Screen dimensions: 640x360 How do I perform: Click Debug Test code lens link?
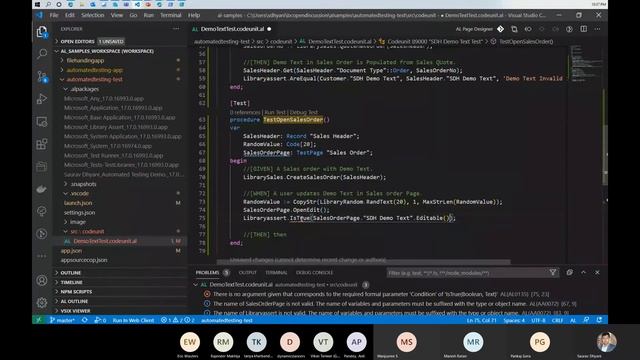[304, 112]
